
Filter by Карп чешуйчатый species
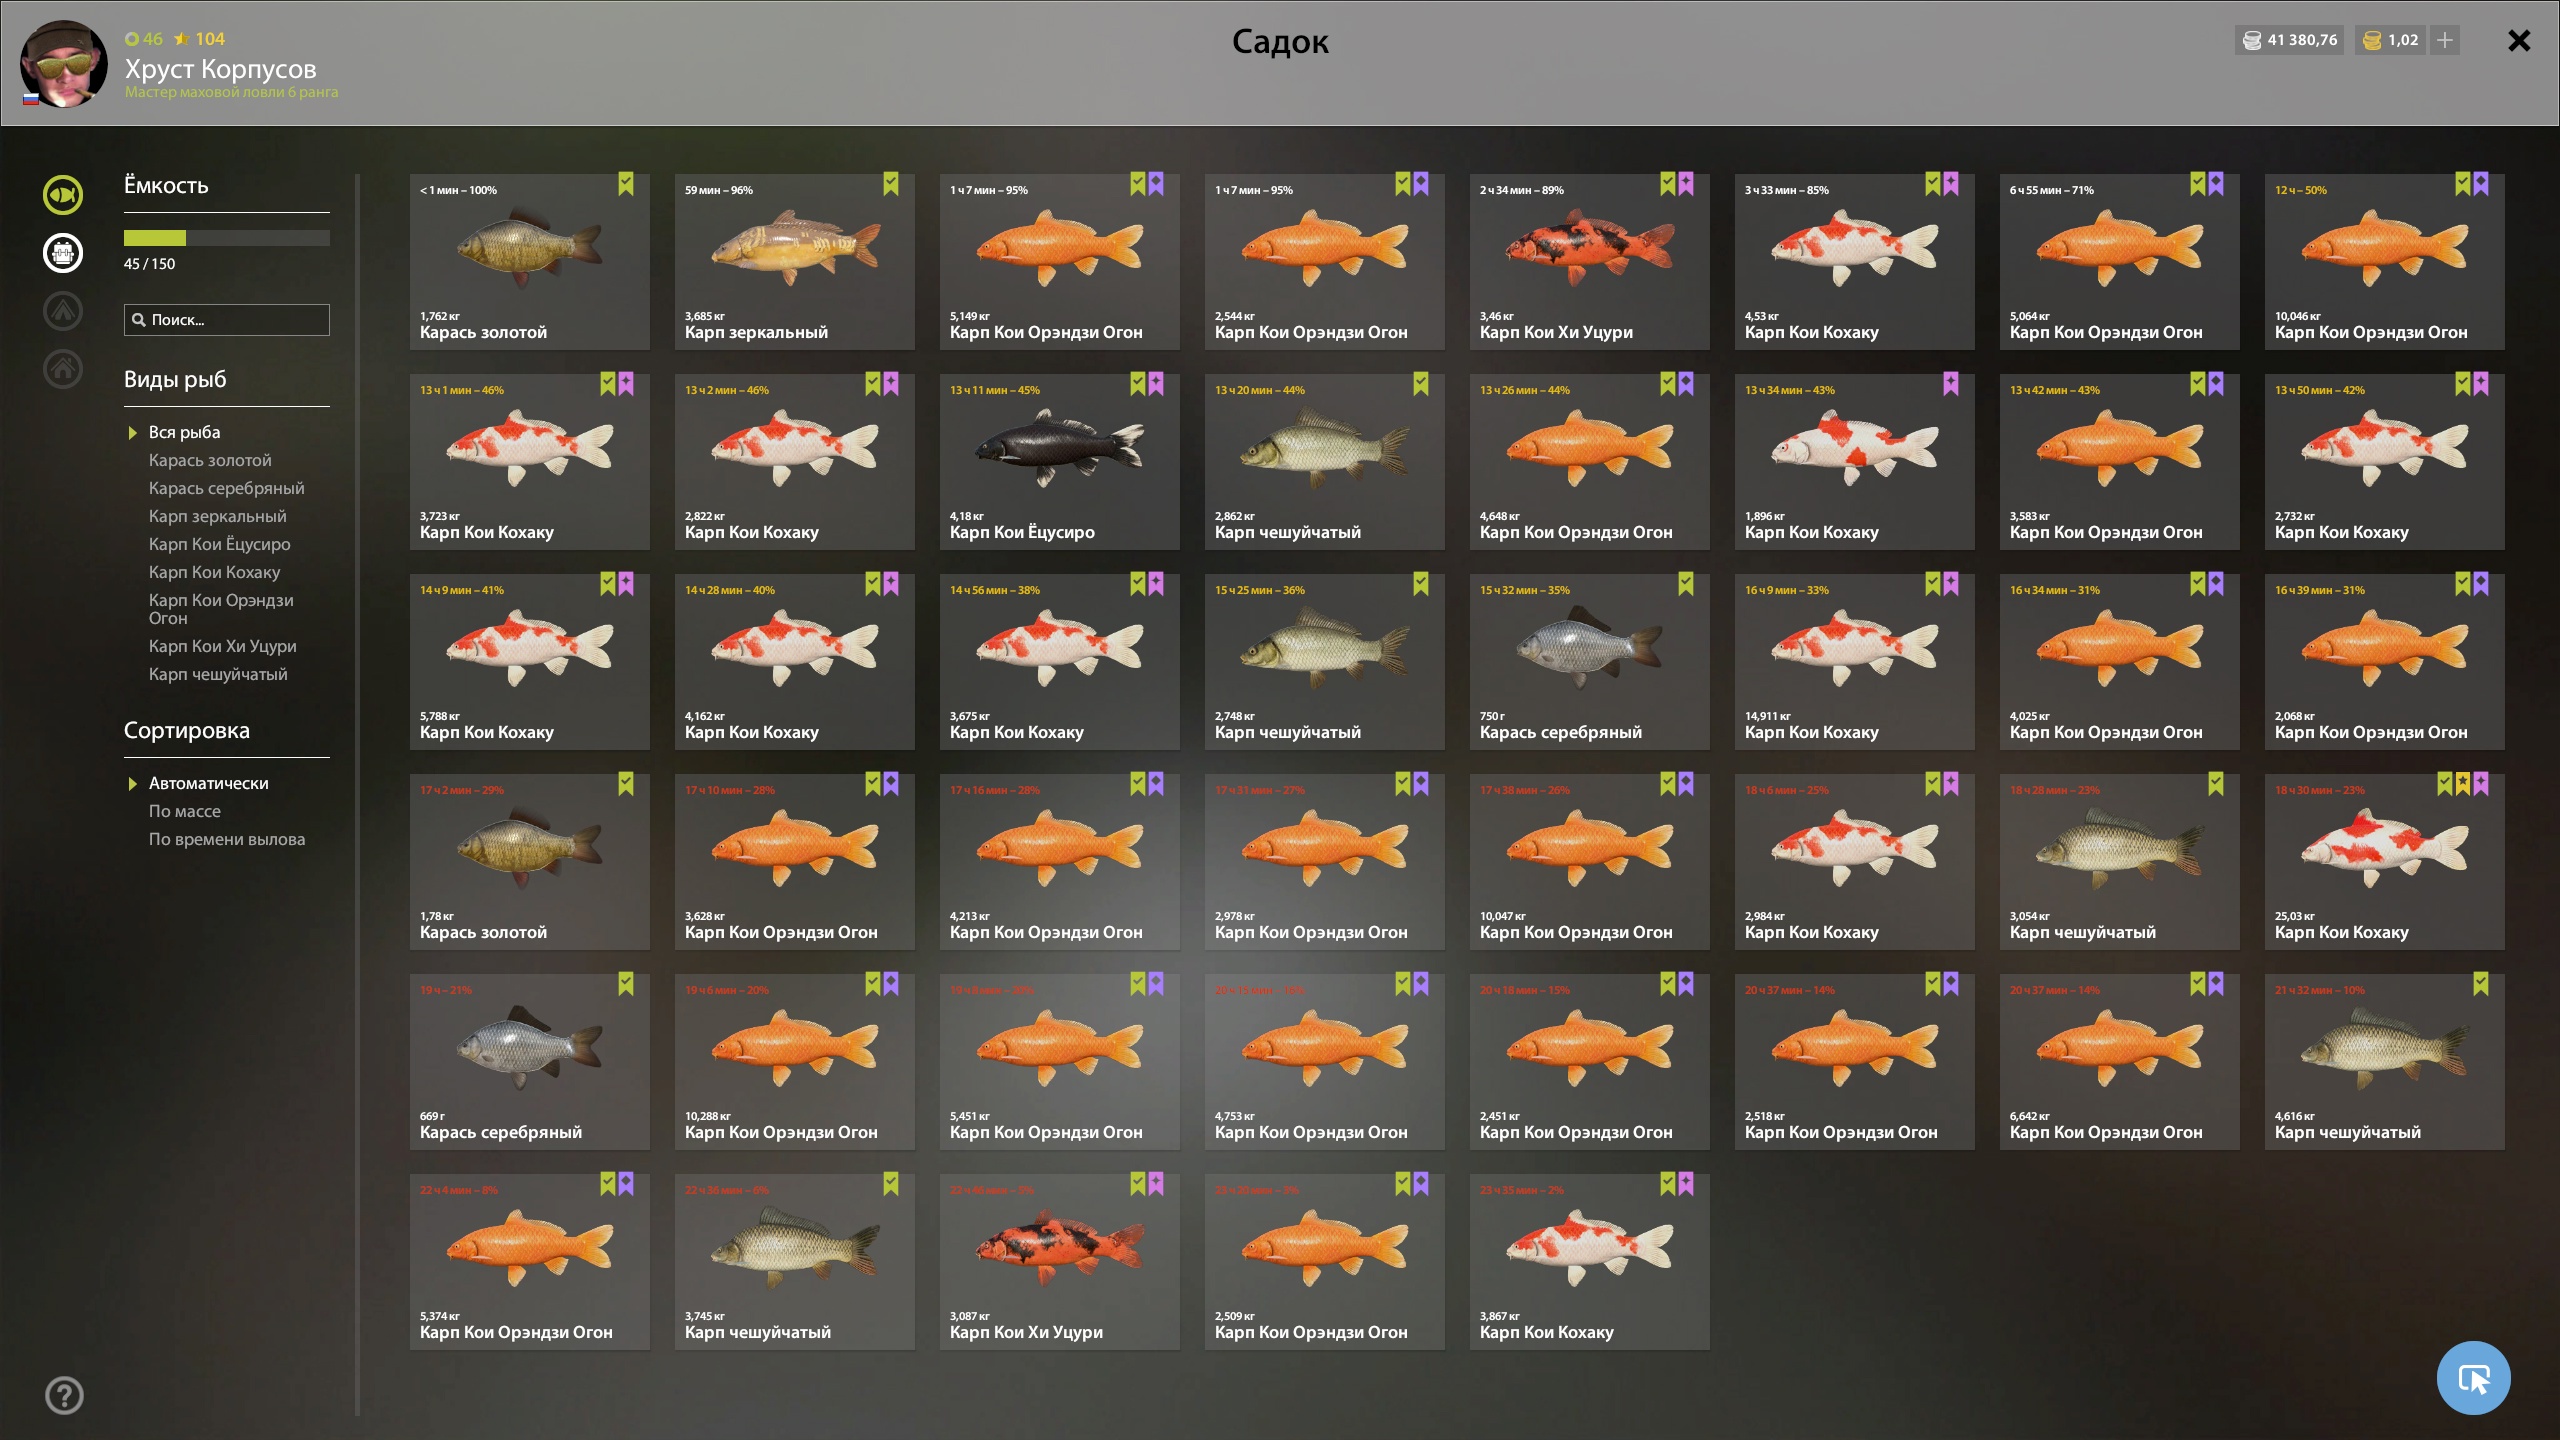tap(218, 674)
